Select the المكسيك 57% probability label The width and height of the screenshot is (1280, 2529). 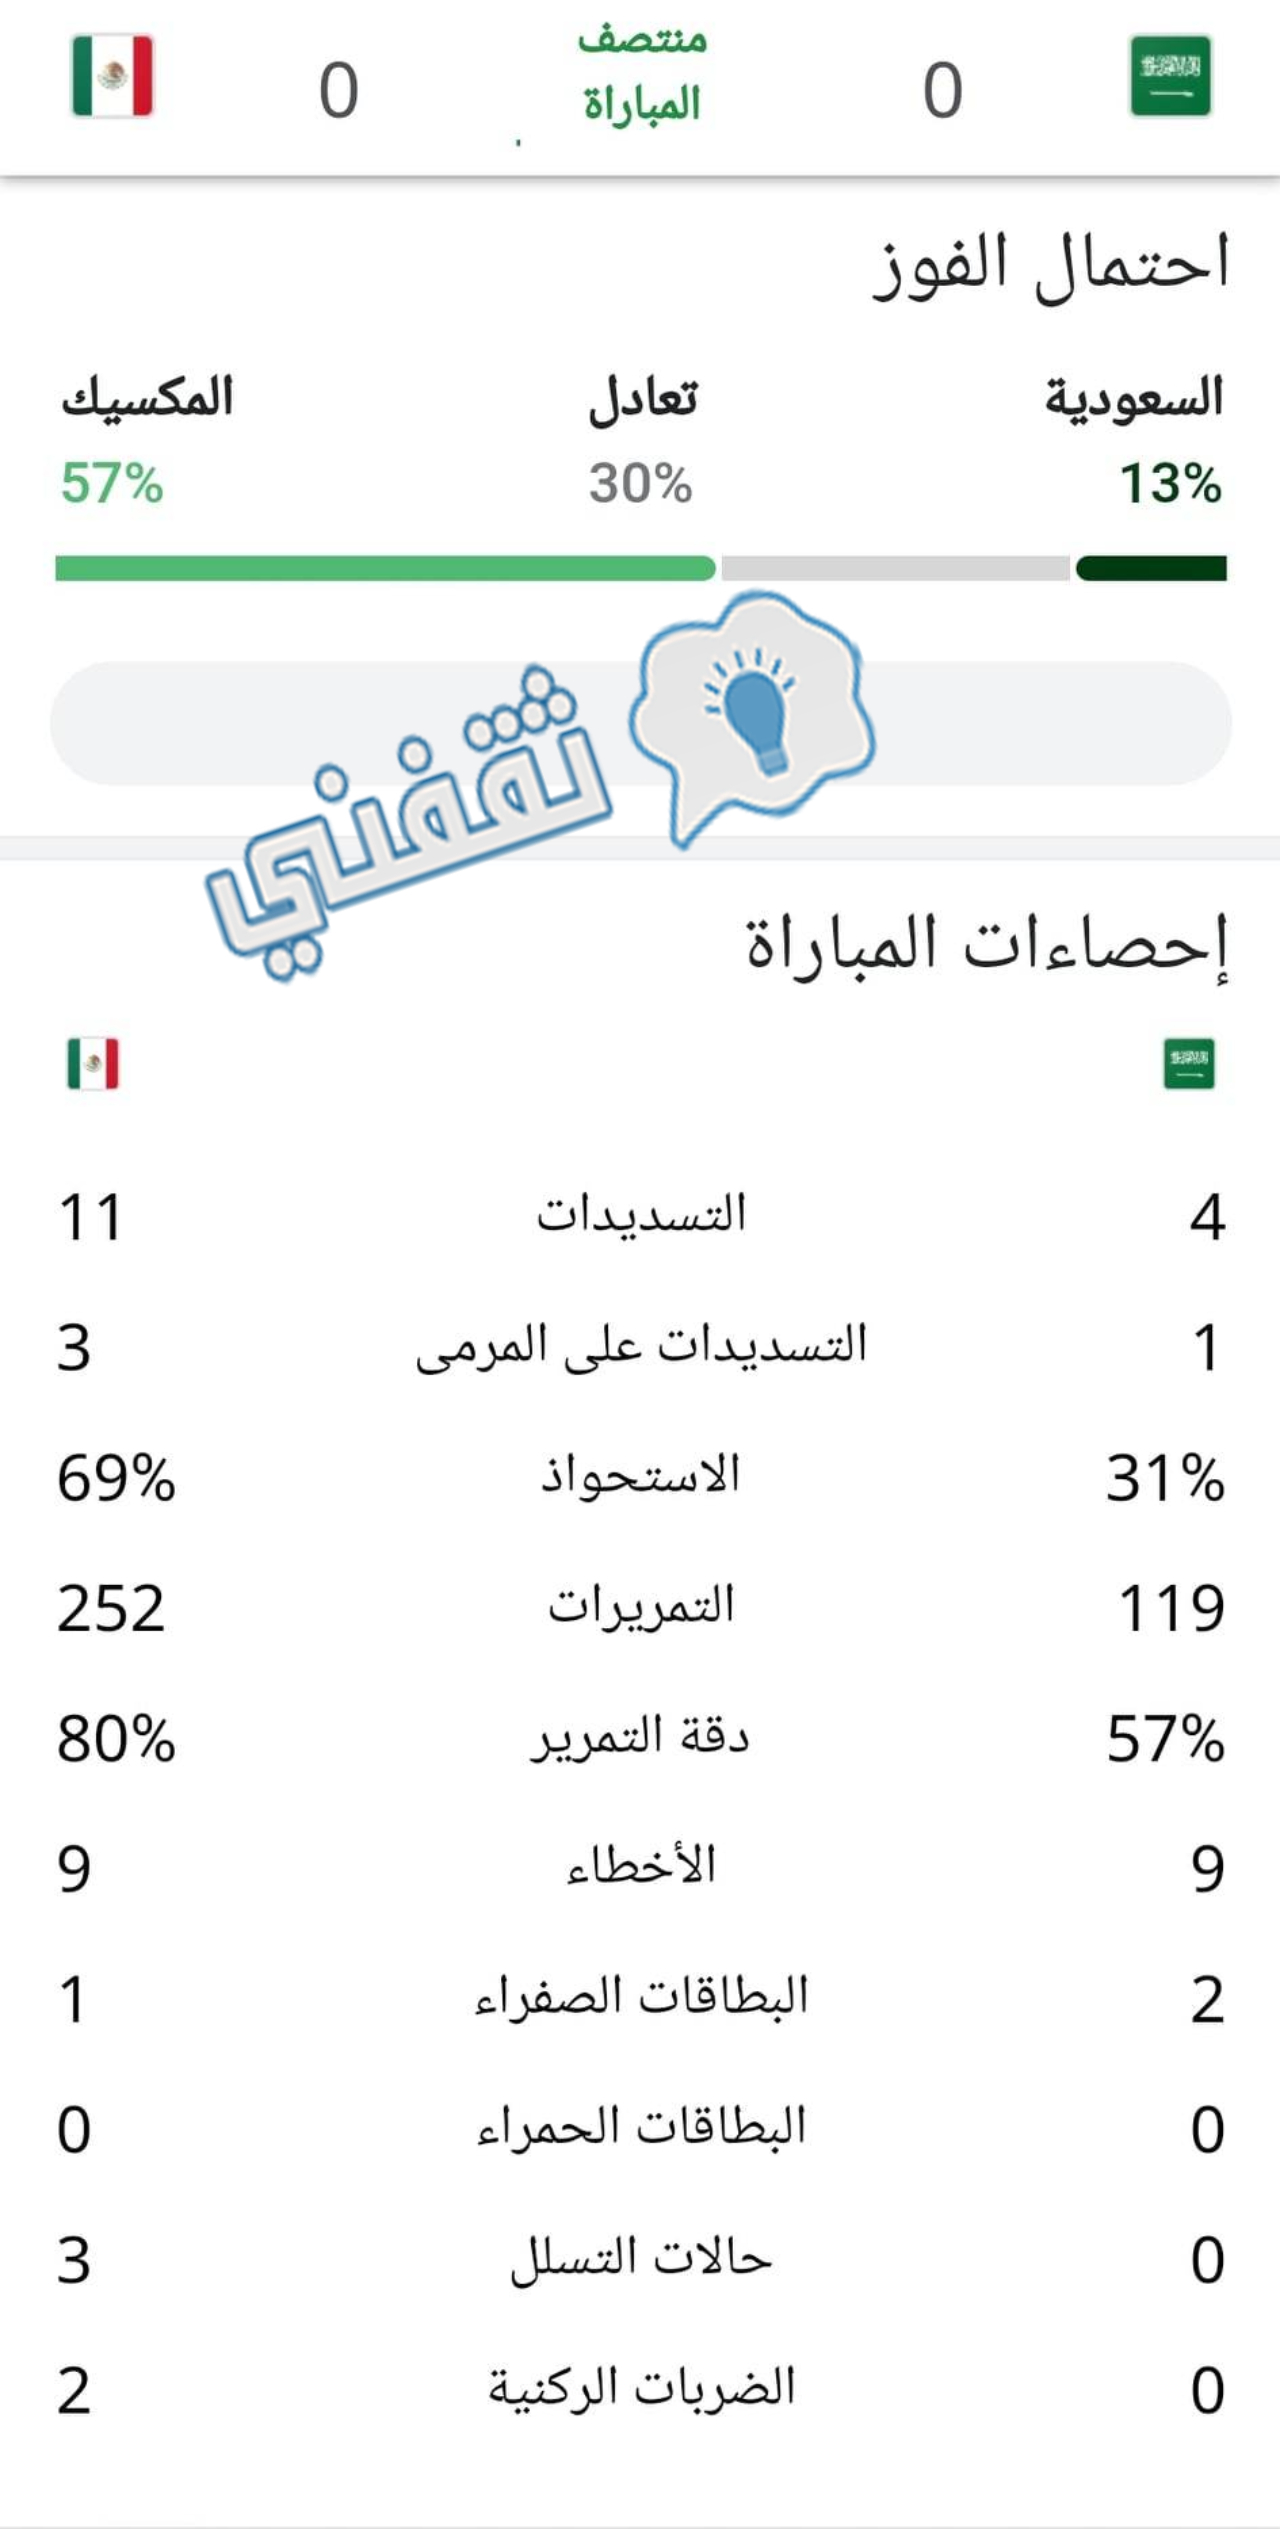tap(146, 440)
